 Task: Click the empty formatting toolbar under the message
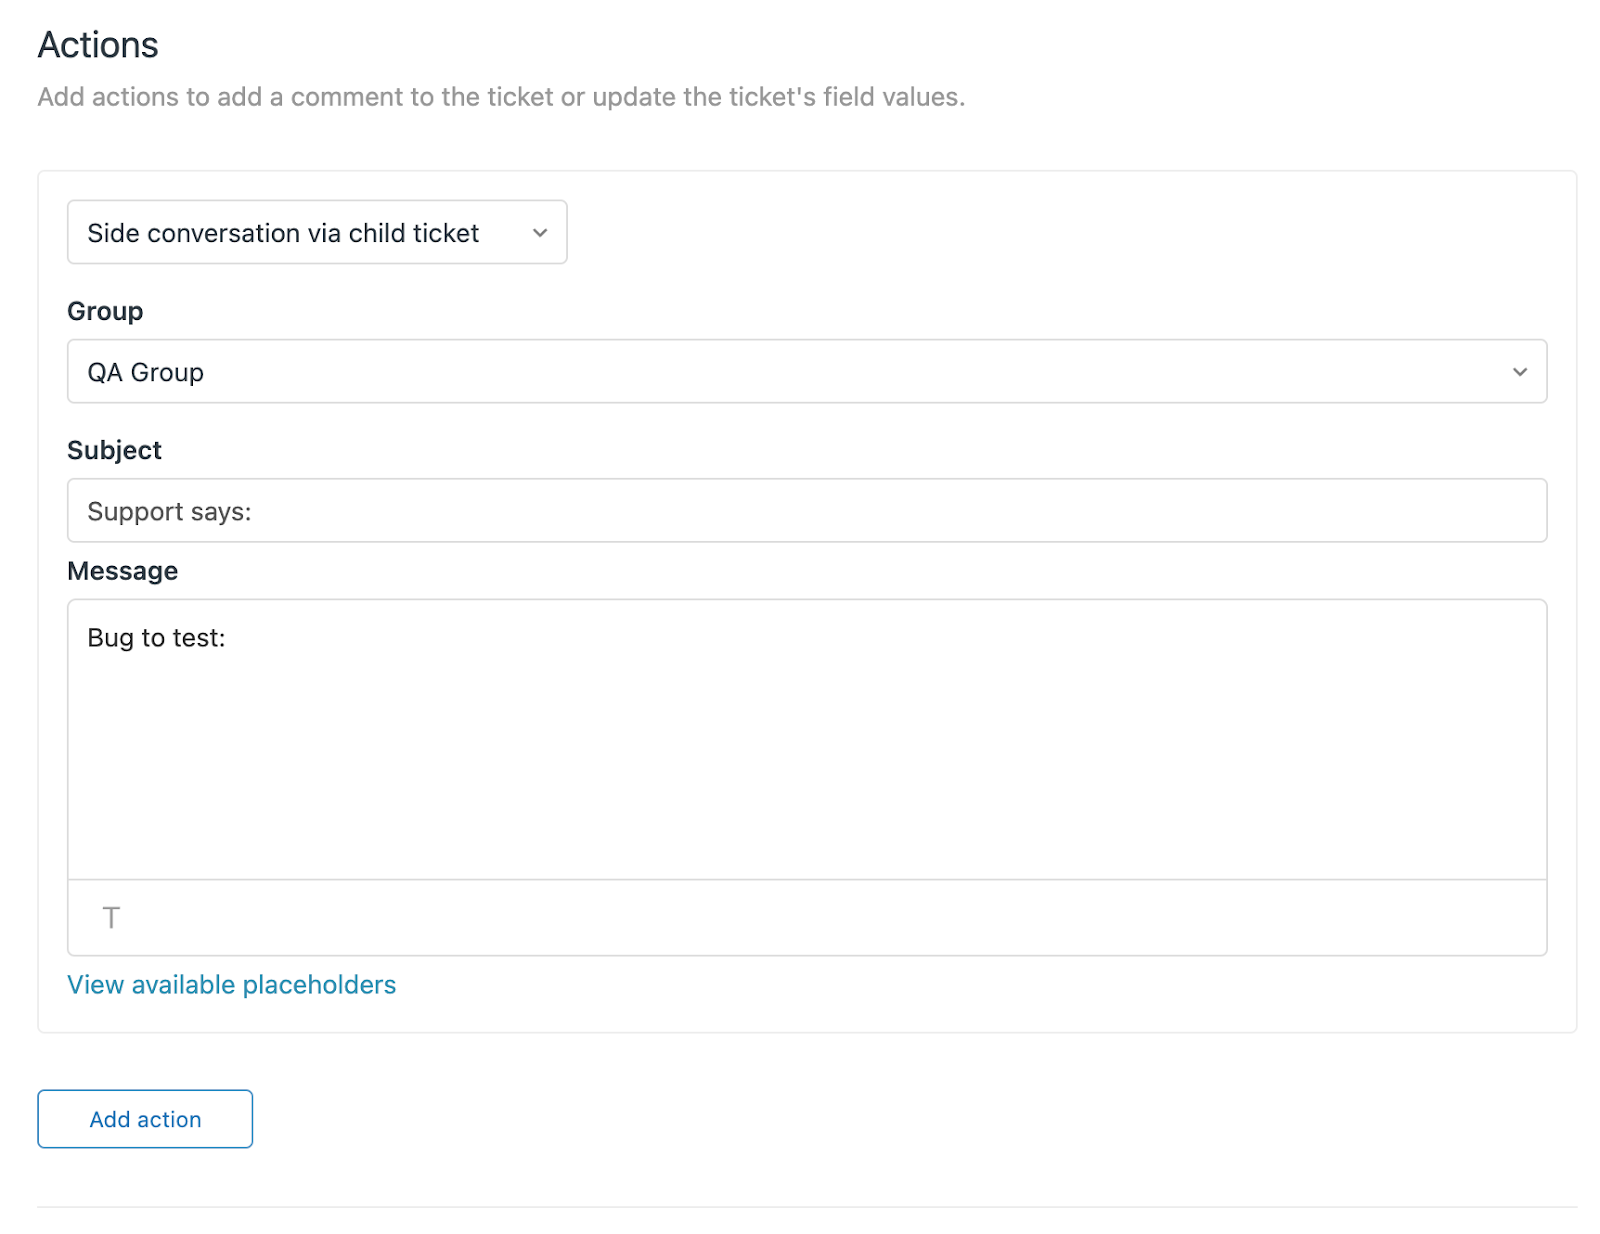point(806,918)
